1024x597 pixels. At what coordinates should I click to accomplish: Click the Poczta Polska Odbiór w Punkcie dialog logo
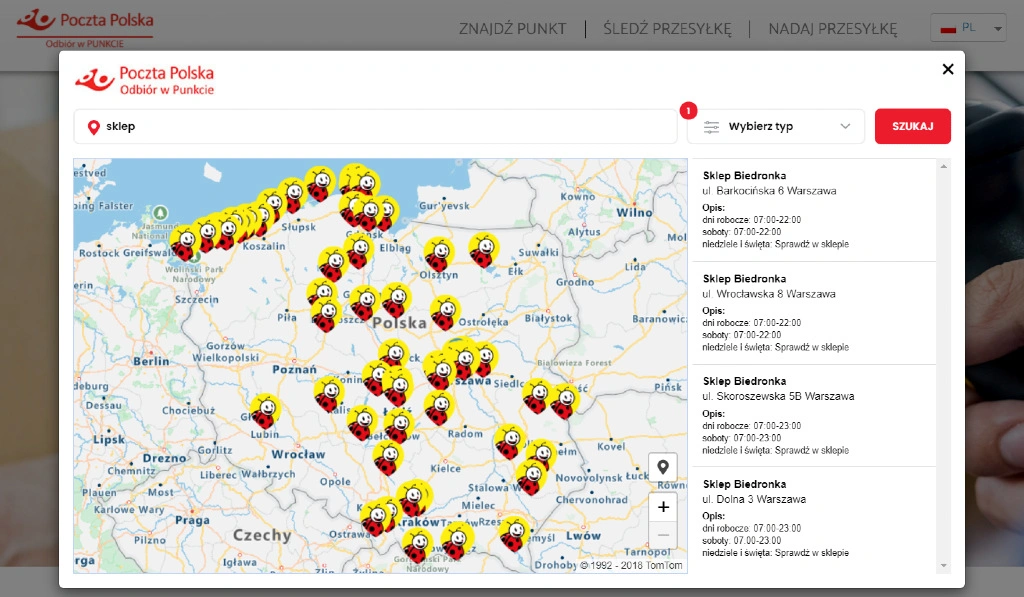click(x=145, y=80)
